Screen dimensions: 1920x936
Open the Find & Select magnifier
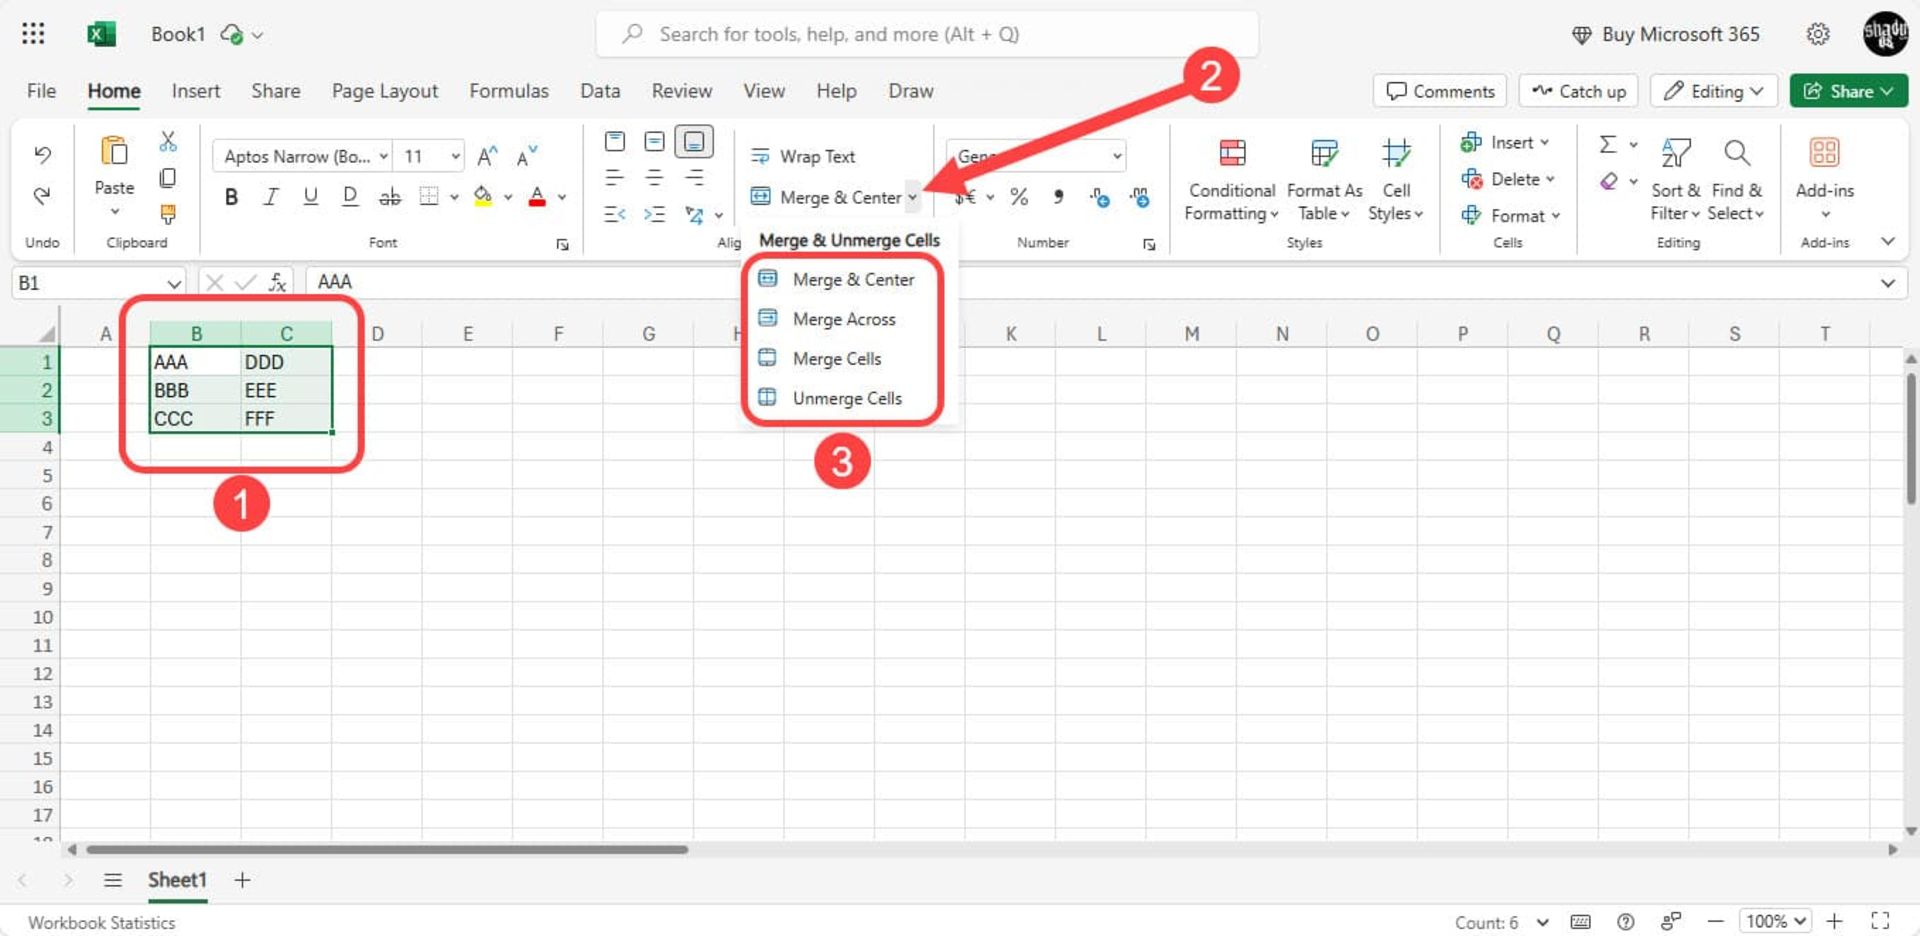(1736, 154)
